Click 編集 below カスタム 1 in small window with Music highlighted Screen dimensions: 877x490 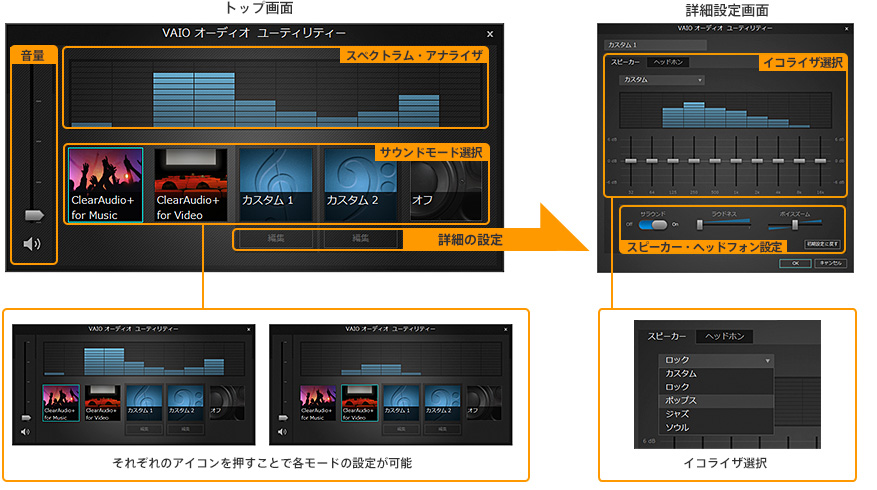[x=144, y=429]
